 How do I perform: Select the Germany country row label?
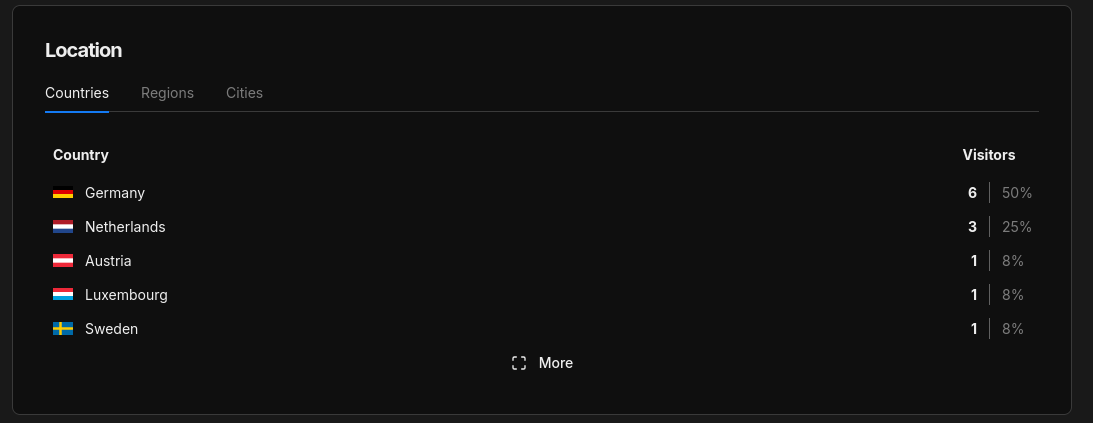(115, 193)
